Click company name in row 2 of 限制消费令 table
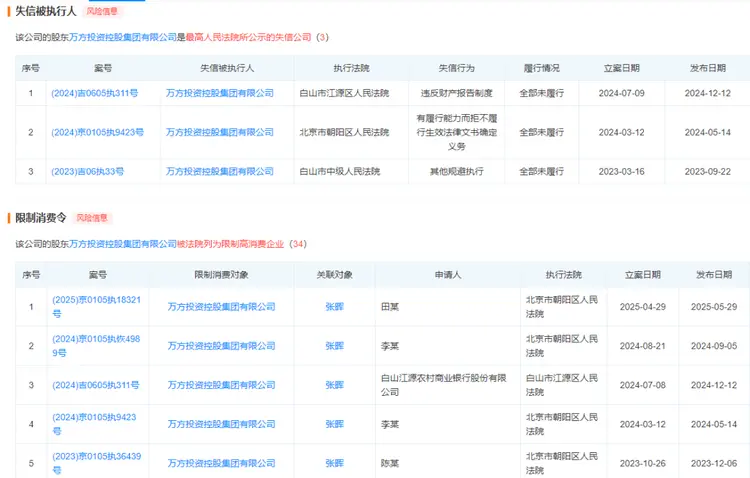This screenshot has height=478, width=750. tap(221, 346)
